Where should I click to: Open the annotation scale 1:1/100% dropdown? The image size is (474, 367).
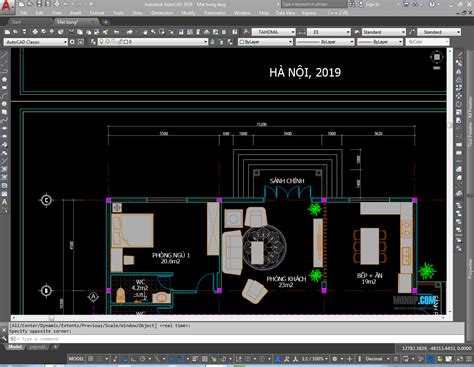pyautogui.click(x=314, y=359)
